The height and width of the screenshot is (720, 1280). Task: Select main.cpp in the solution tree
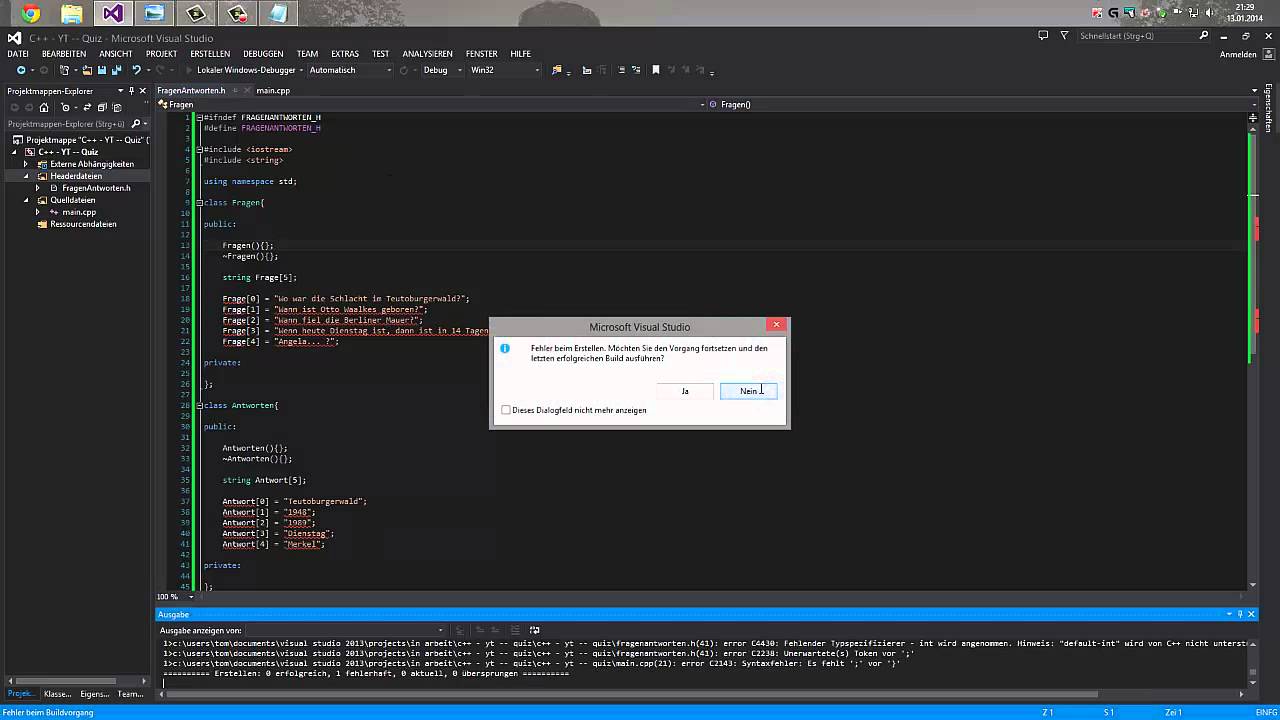point(79,212)
